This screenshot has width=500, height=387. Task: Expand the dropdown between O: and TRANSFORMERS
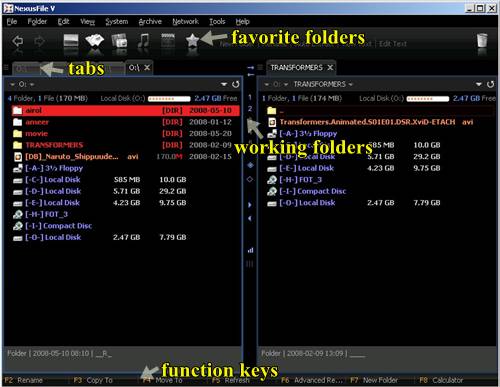[x=286, y=85]
